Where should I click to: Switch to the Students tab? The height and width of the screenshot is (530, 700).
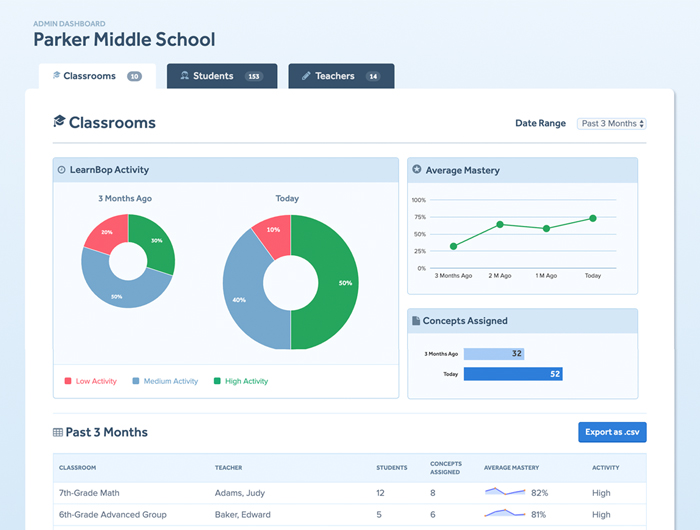(x=222, y=76)
